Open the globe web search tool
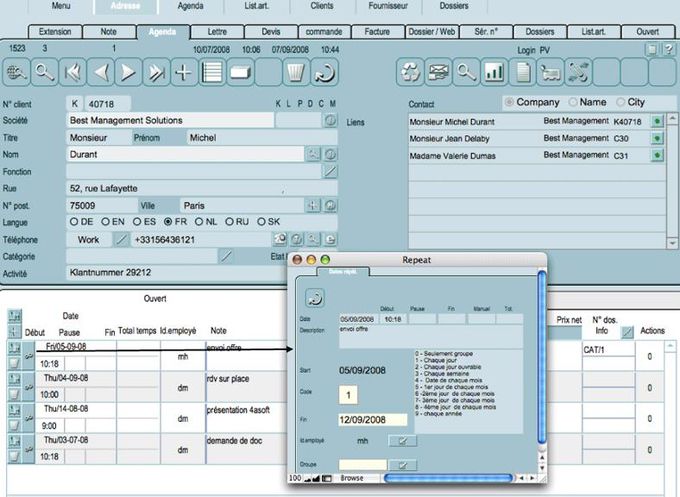Screen dimensions: 680x497 coord(16,72)
